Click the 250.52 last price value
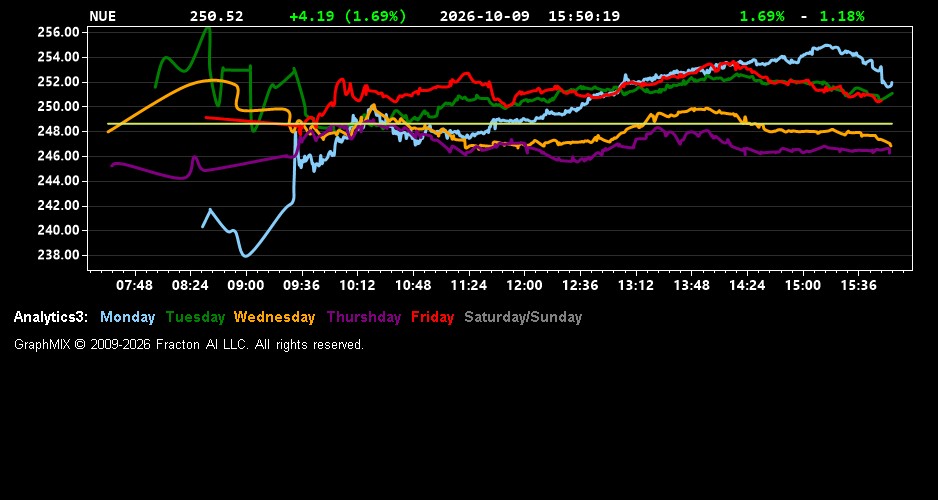 click(x=217, y=16)
